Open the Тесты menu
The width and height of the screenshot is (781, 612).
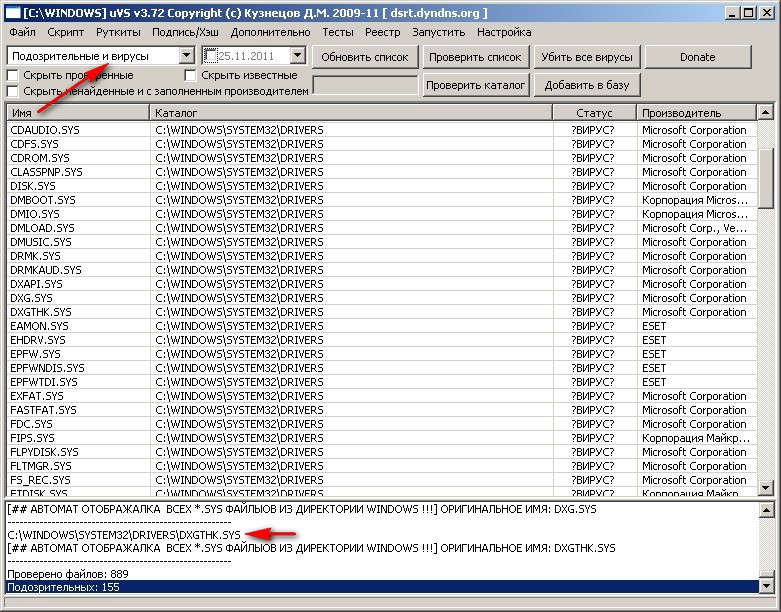click(338, 32)
